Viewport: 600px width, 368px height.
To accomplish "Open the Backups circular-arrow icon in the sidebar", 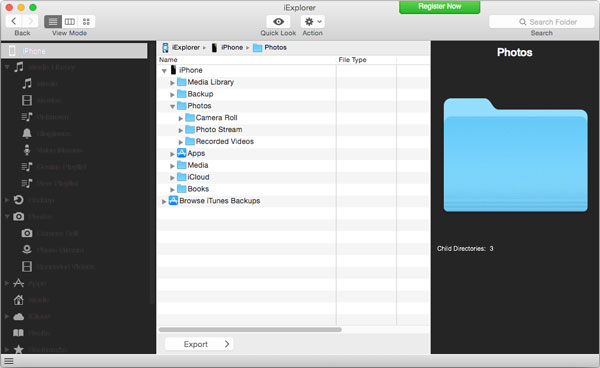I will point(18,200).
